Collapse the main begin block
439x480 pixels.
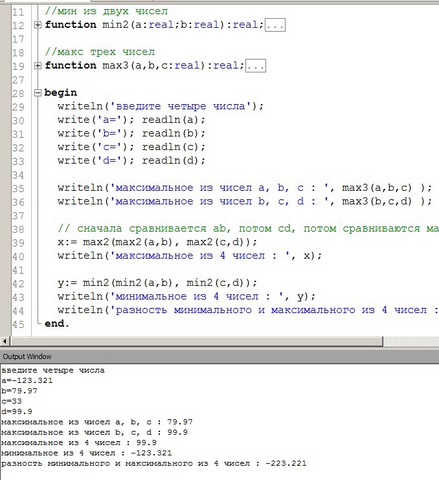coord(38,93)
